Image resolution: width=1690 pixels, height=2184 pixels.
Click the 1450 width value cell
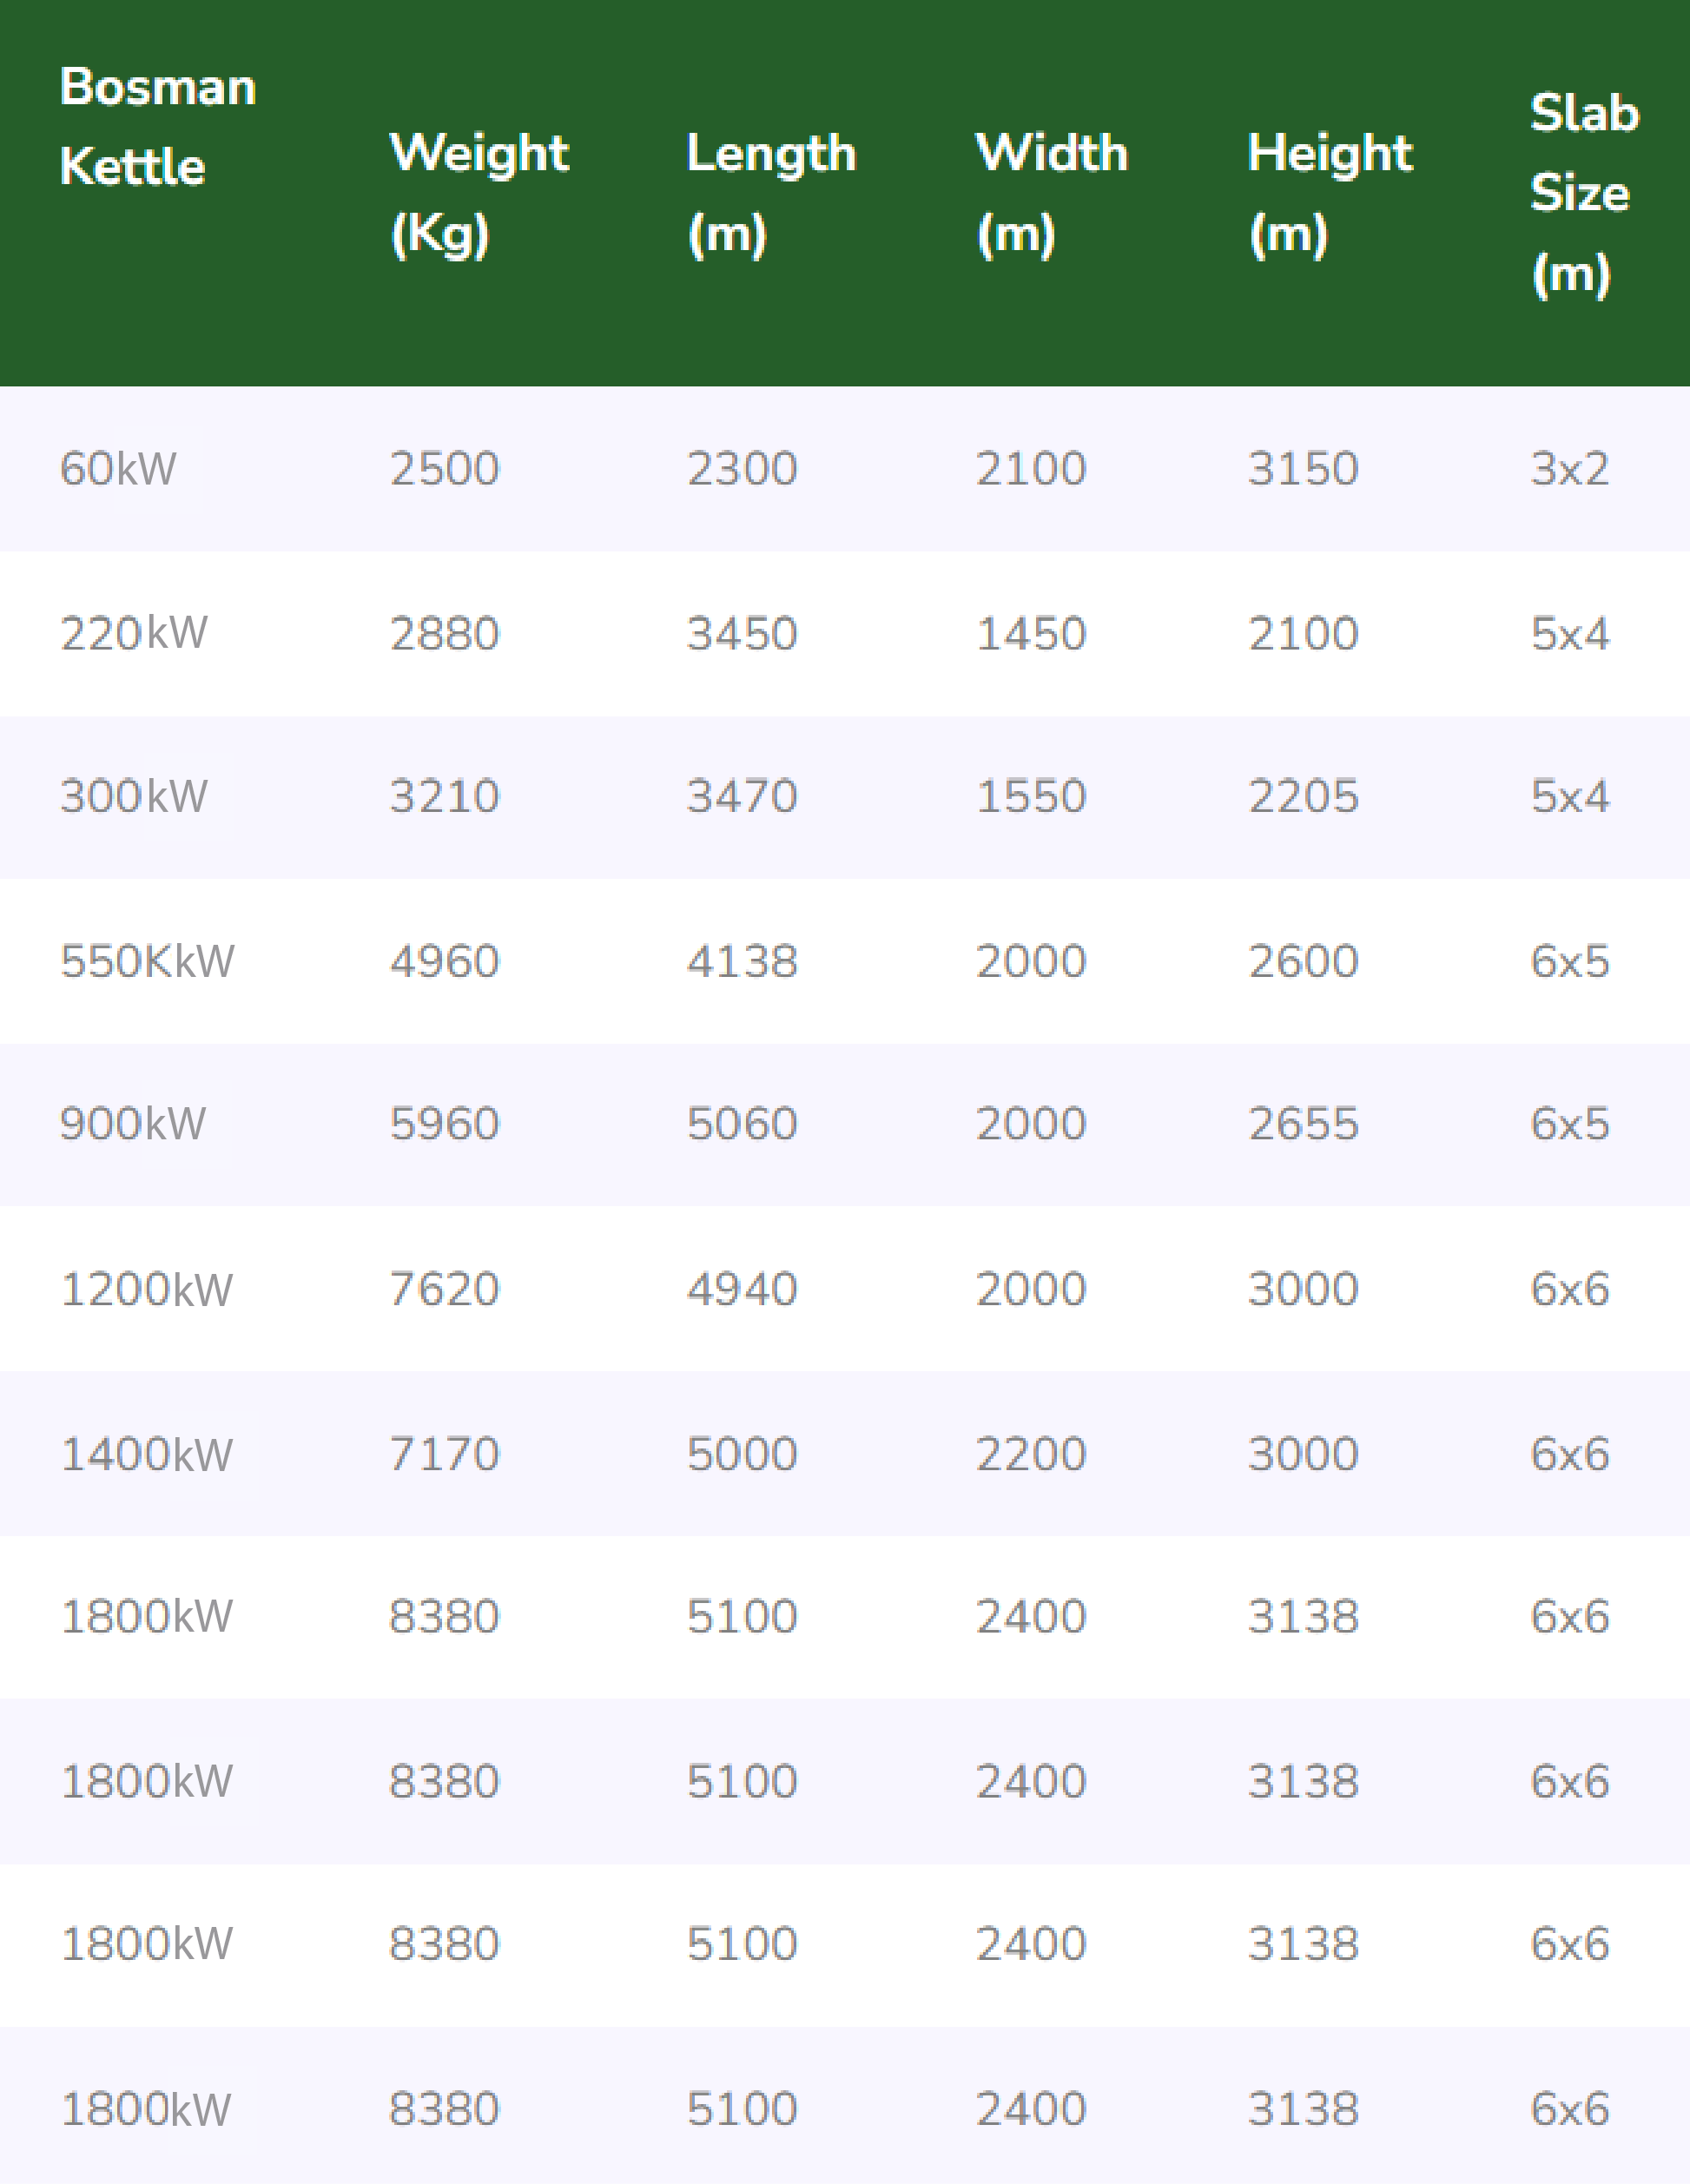[x=1031, y=633]
